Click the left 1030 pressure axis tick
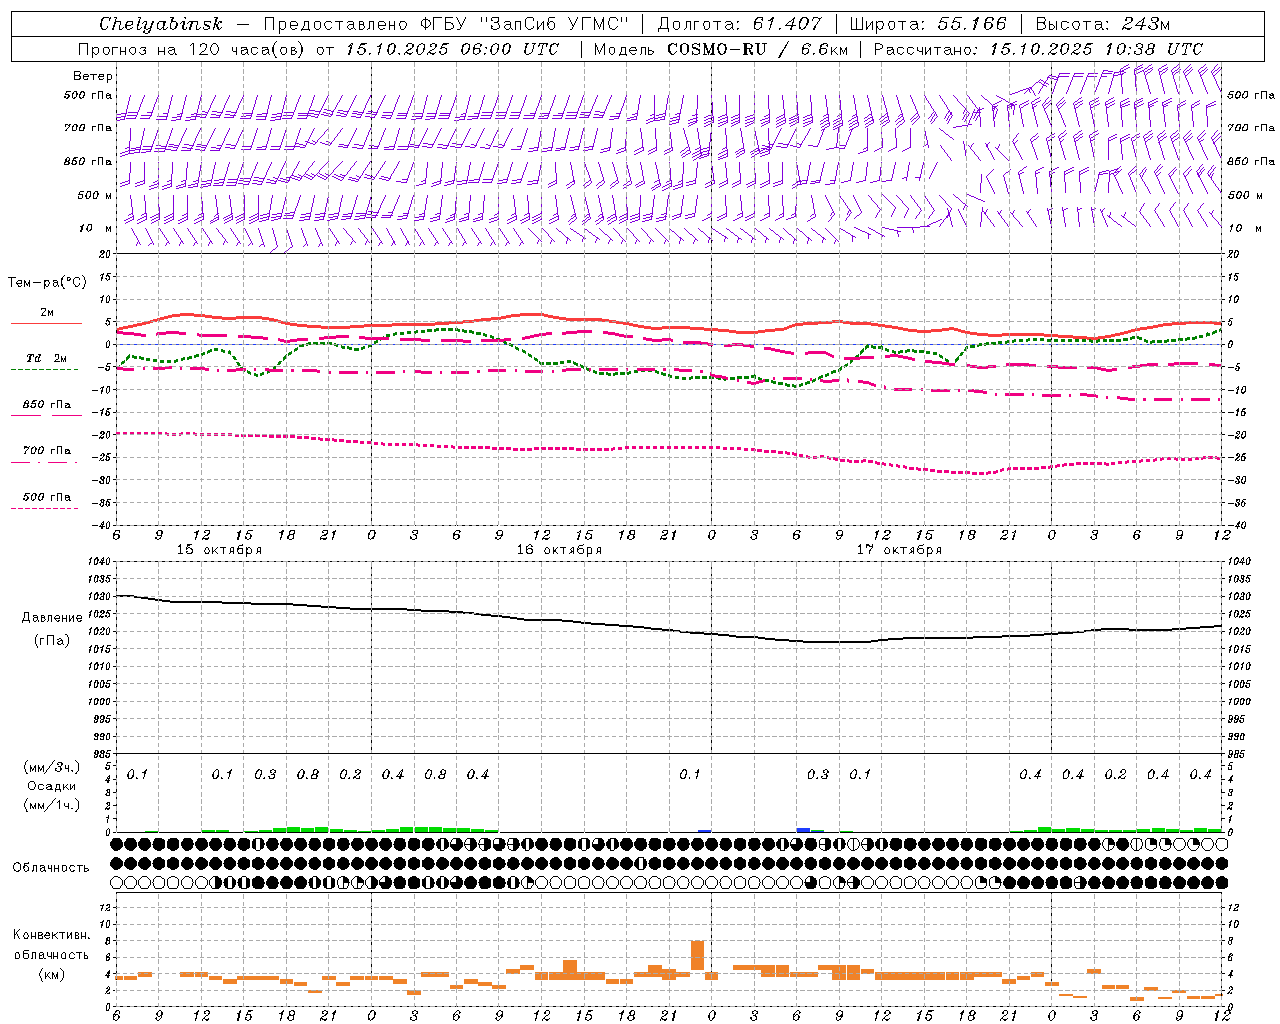 [x=100, y=597]
